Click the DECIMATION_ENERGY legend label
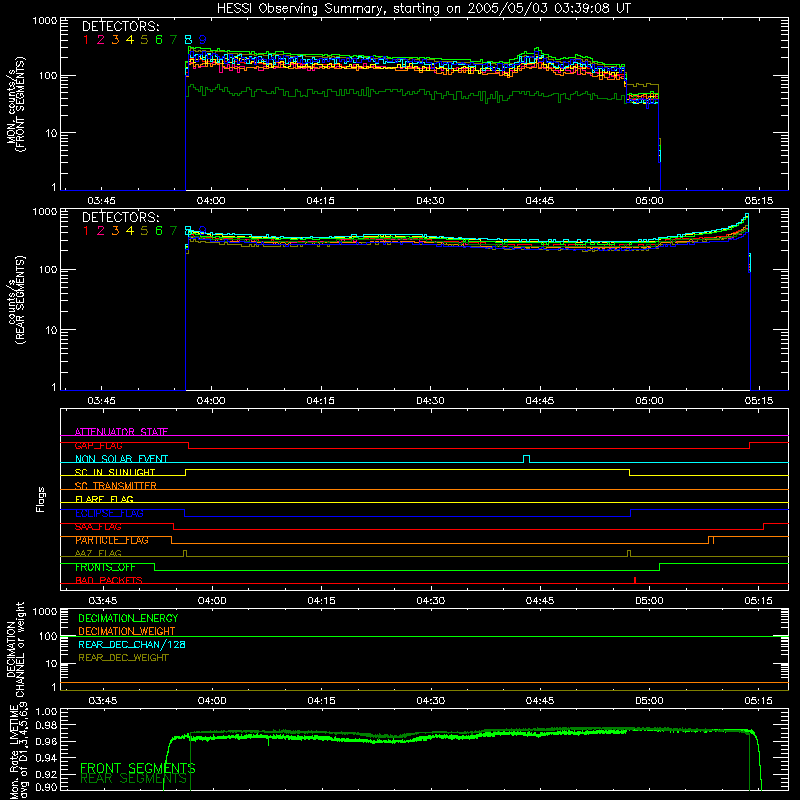800x800 pixels. (x=128, y=618)
